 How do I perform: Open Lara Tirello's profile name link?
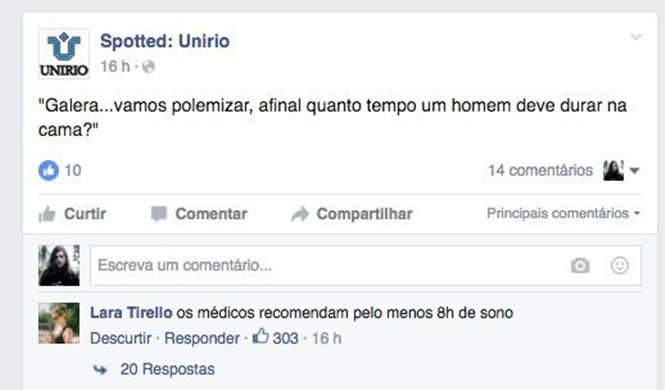pyautogui.click(x=131, y=313)
